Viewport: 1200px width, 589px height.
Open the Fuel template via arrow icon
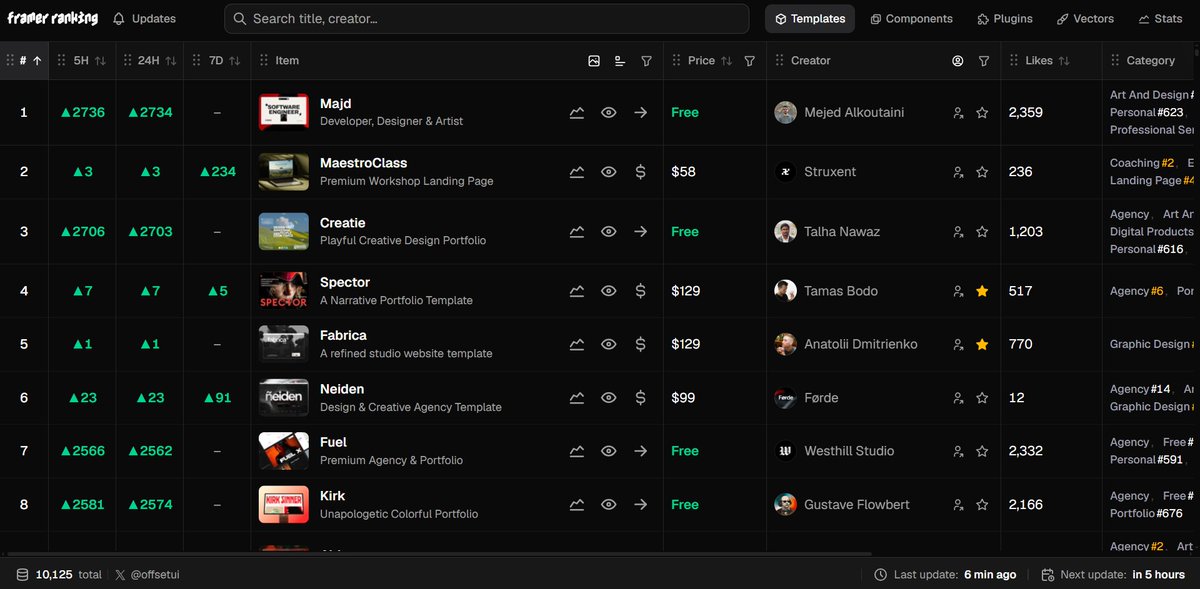pyautogui.click(x=640, y=451)
